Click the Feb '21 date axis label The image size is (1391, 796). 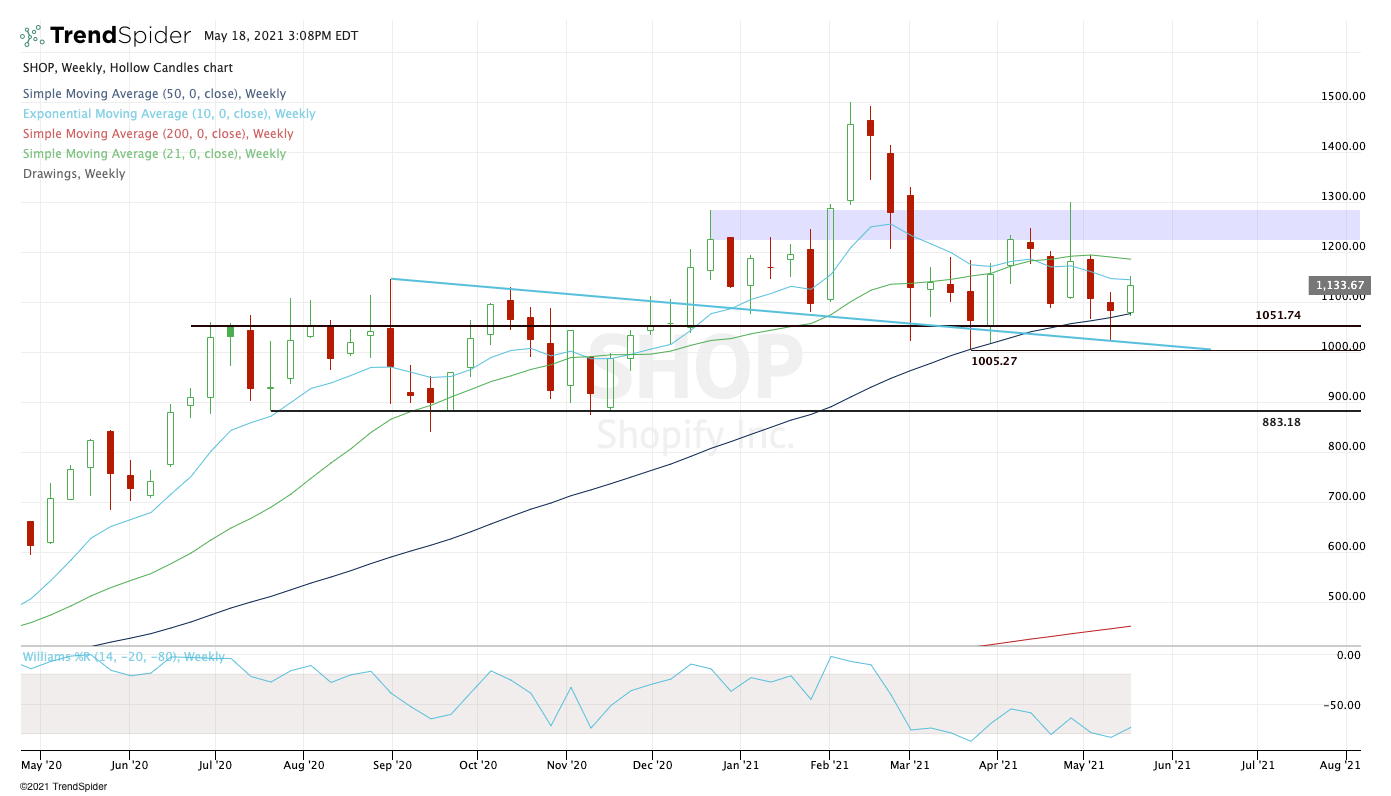tap(828, 766)
